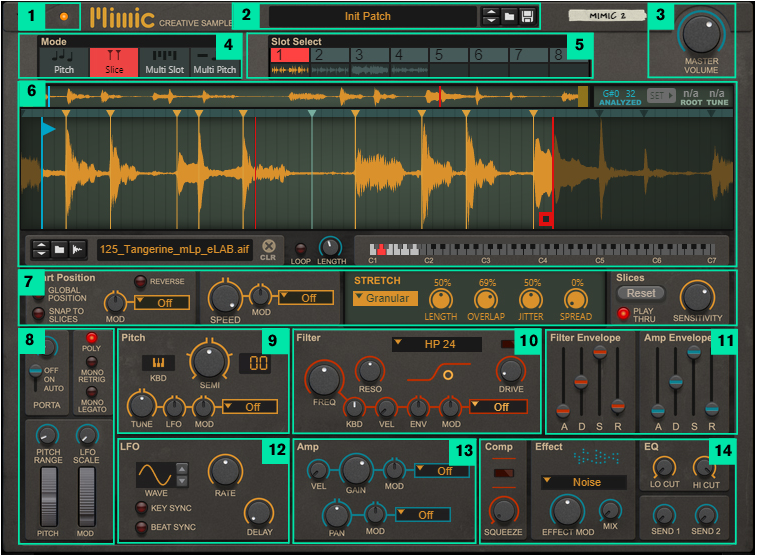This screenshot has width=757, height=559.
Task: Open Start Position MOD source dropdown
Action: [162, 303]
